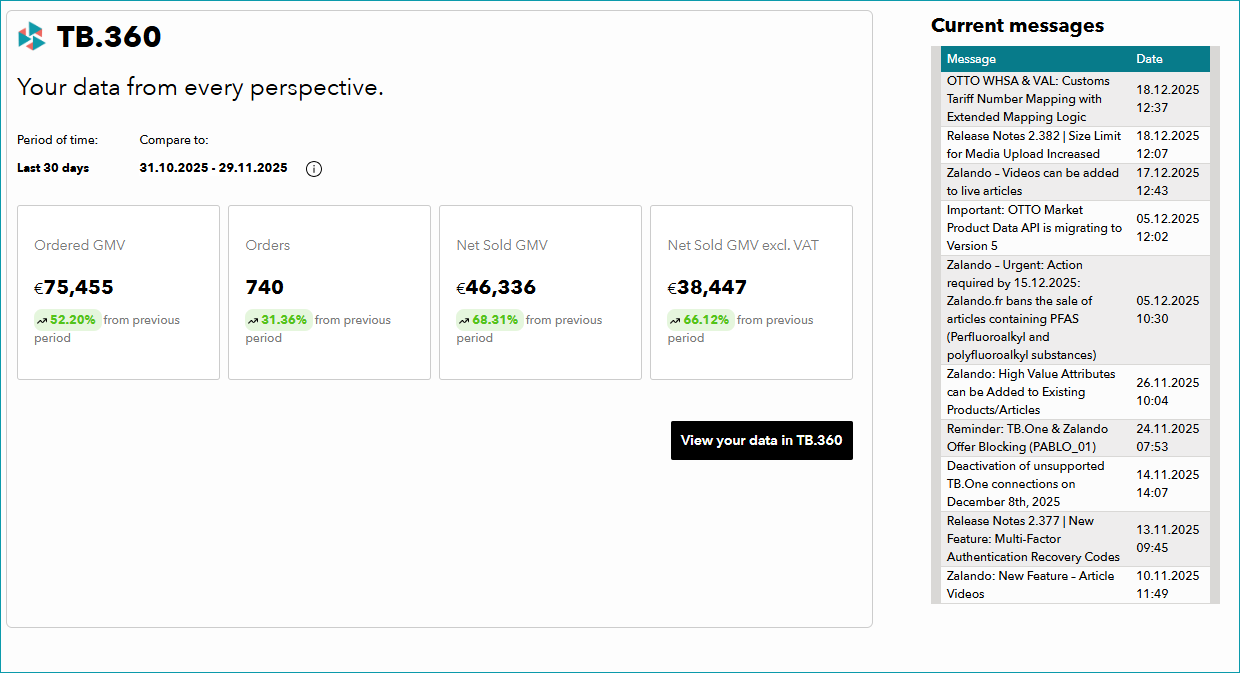Open the Orders card value 740

[x=265, y=288]
